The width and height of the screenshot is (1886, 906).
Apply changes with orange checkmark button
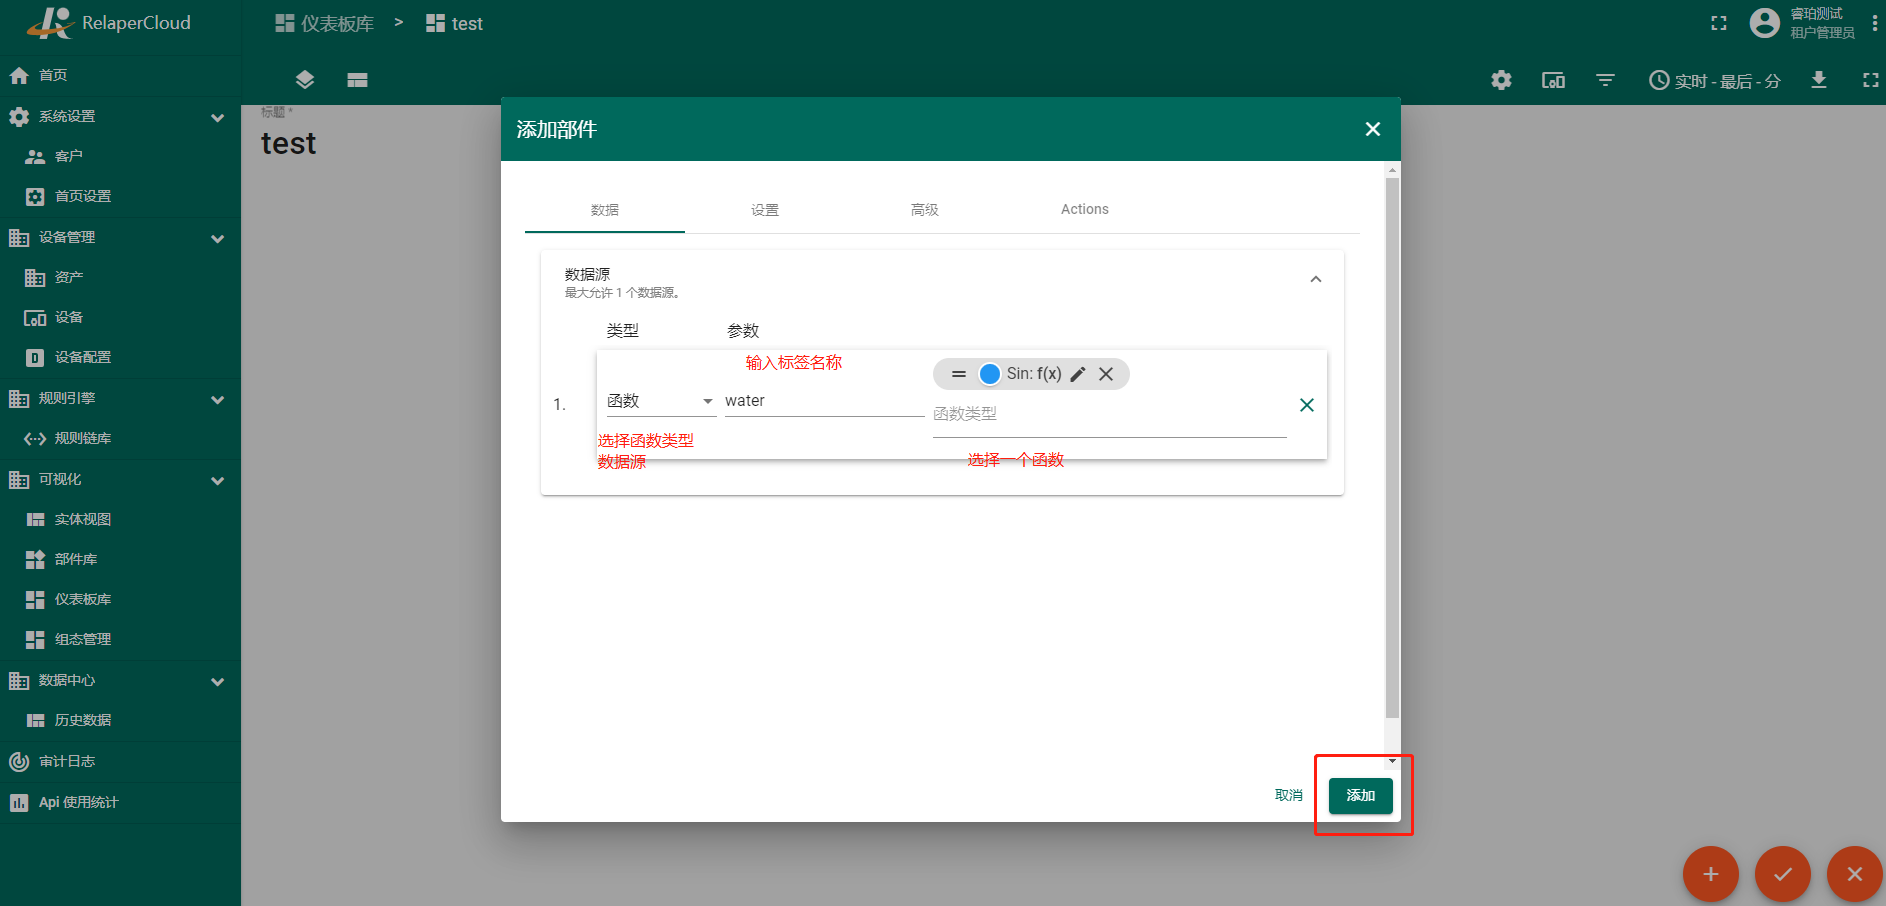[1783, 874]
